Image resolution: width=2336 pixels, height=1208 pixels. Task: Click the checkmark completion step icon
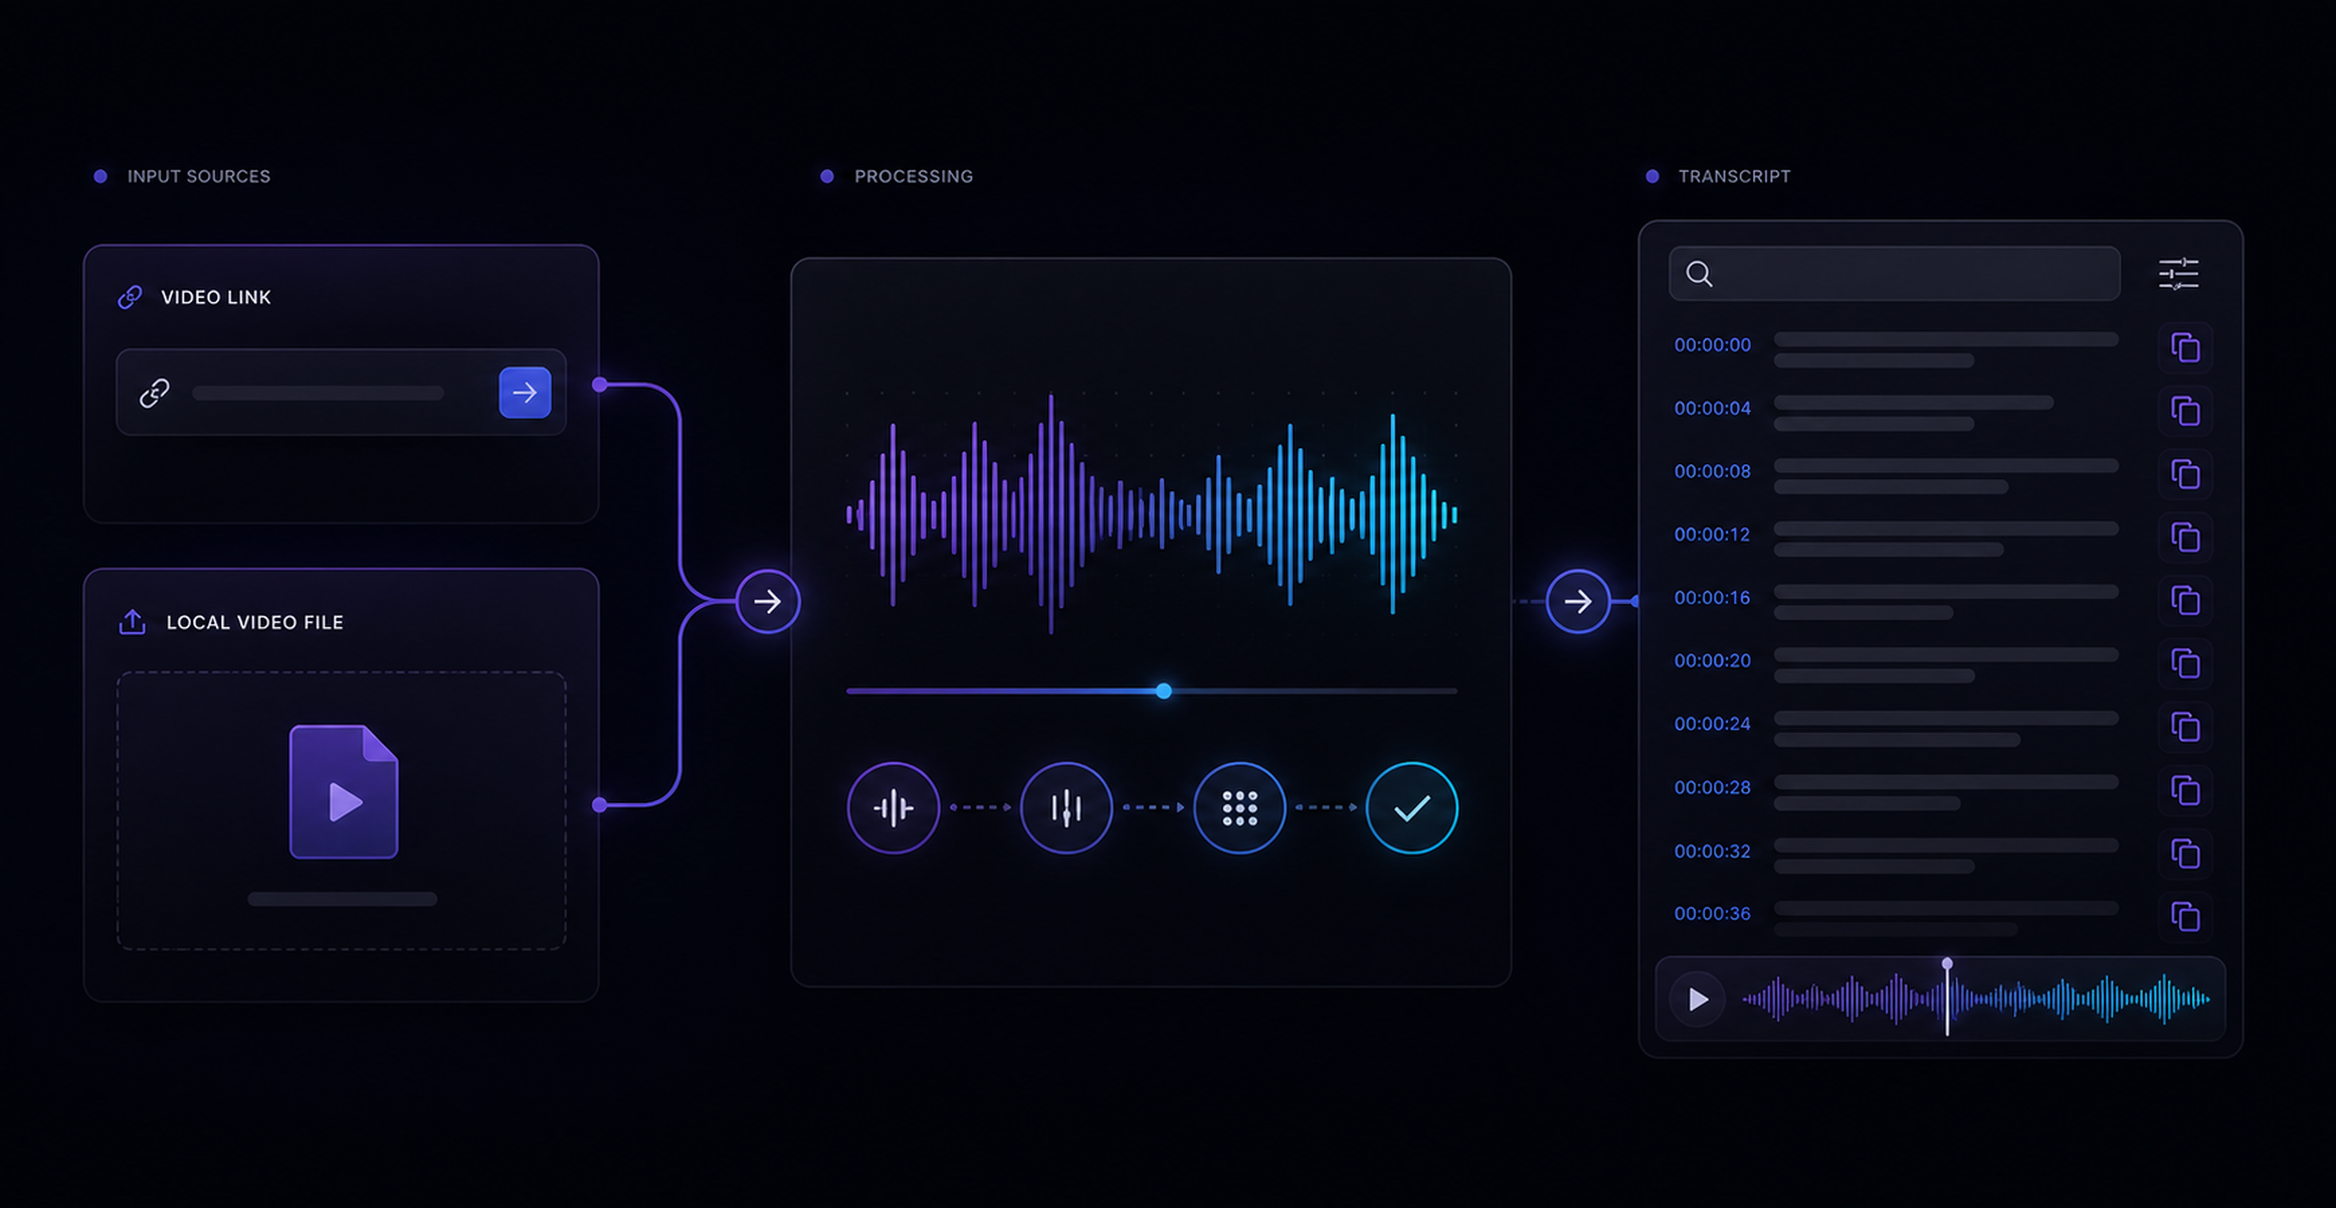[1412, 808]
